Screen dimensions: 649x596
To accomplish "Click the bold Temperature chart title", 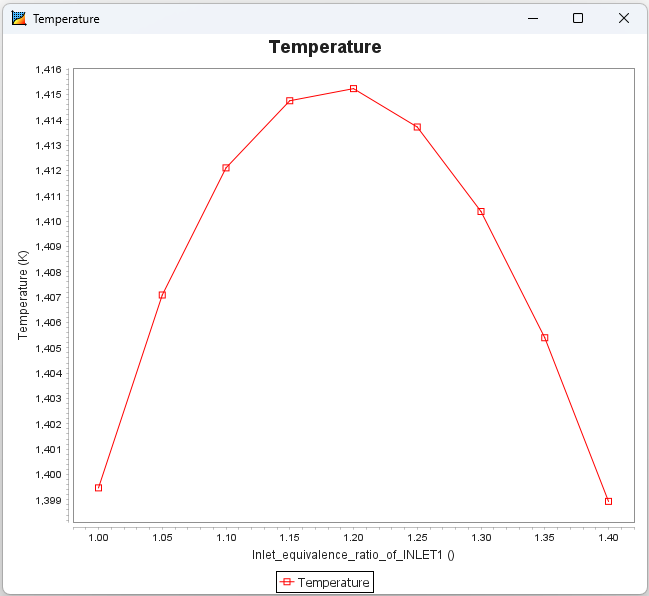I will point(325,47).
